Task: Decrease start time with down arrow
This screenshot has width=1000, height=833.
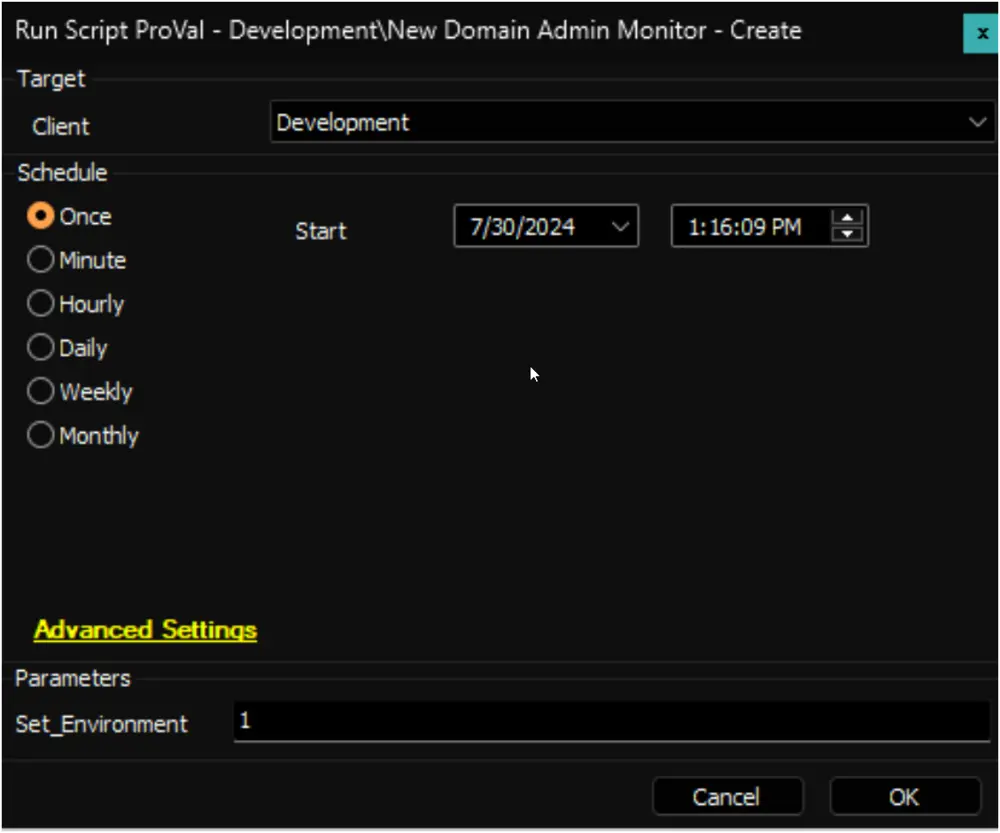Action: click(847, 234)
